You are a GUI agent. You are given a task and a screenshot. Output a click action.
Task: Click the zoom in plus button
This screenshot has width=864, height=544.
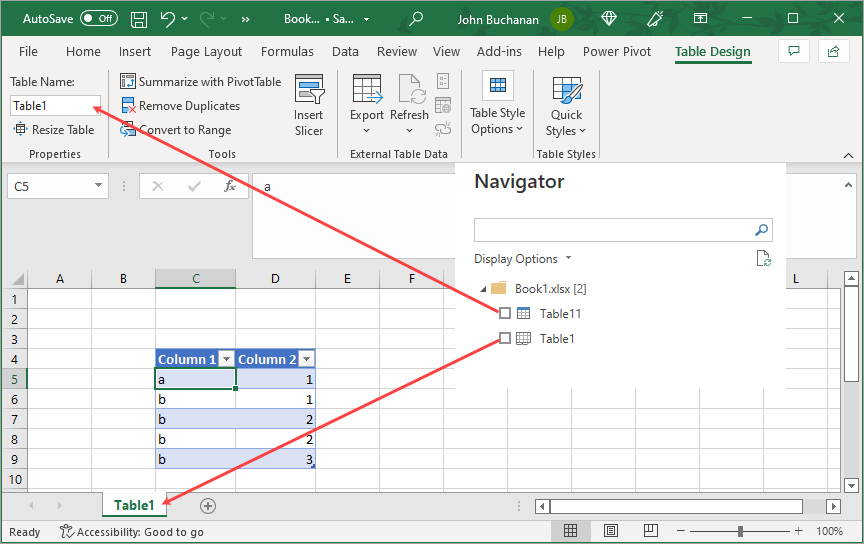coord(799,531)
